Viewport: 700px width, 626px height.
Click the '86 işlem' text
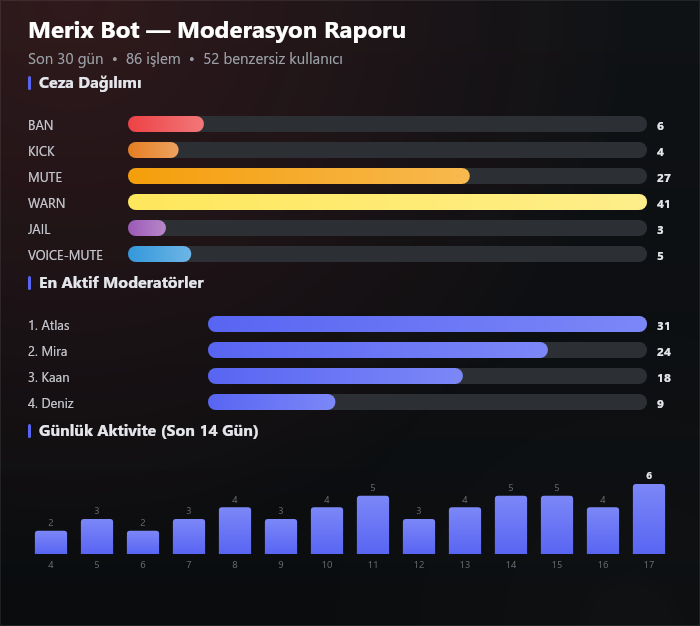click(153, 59)
